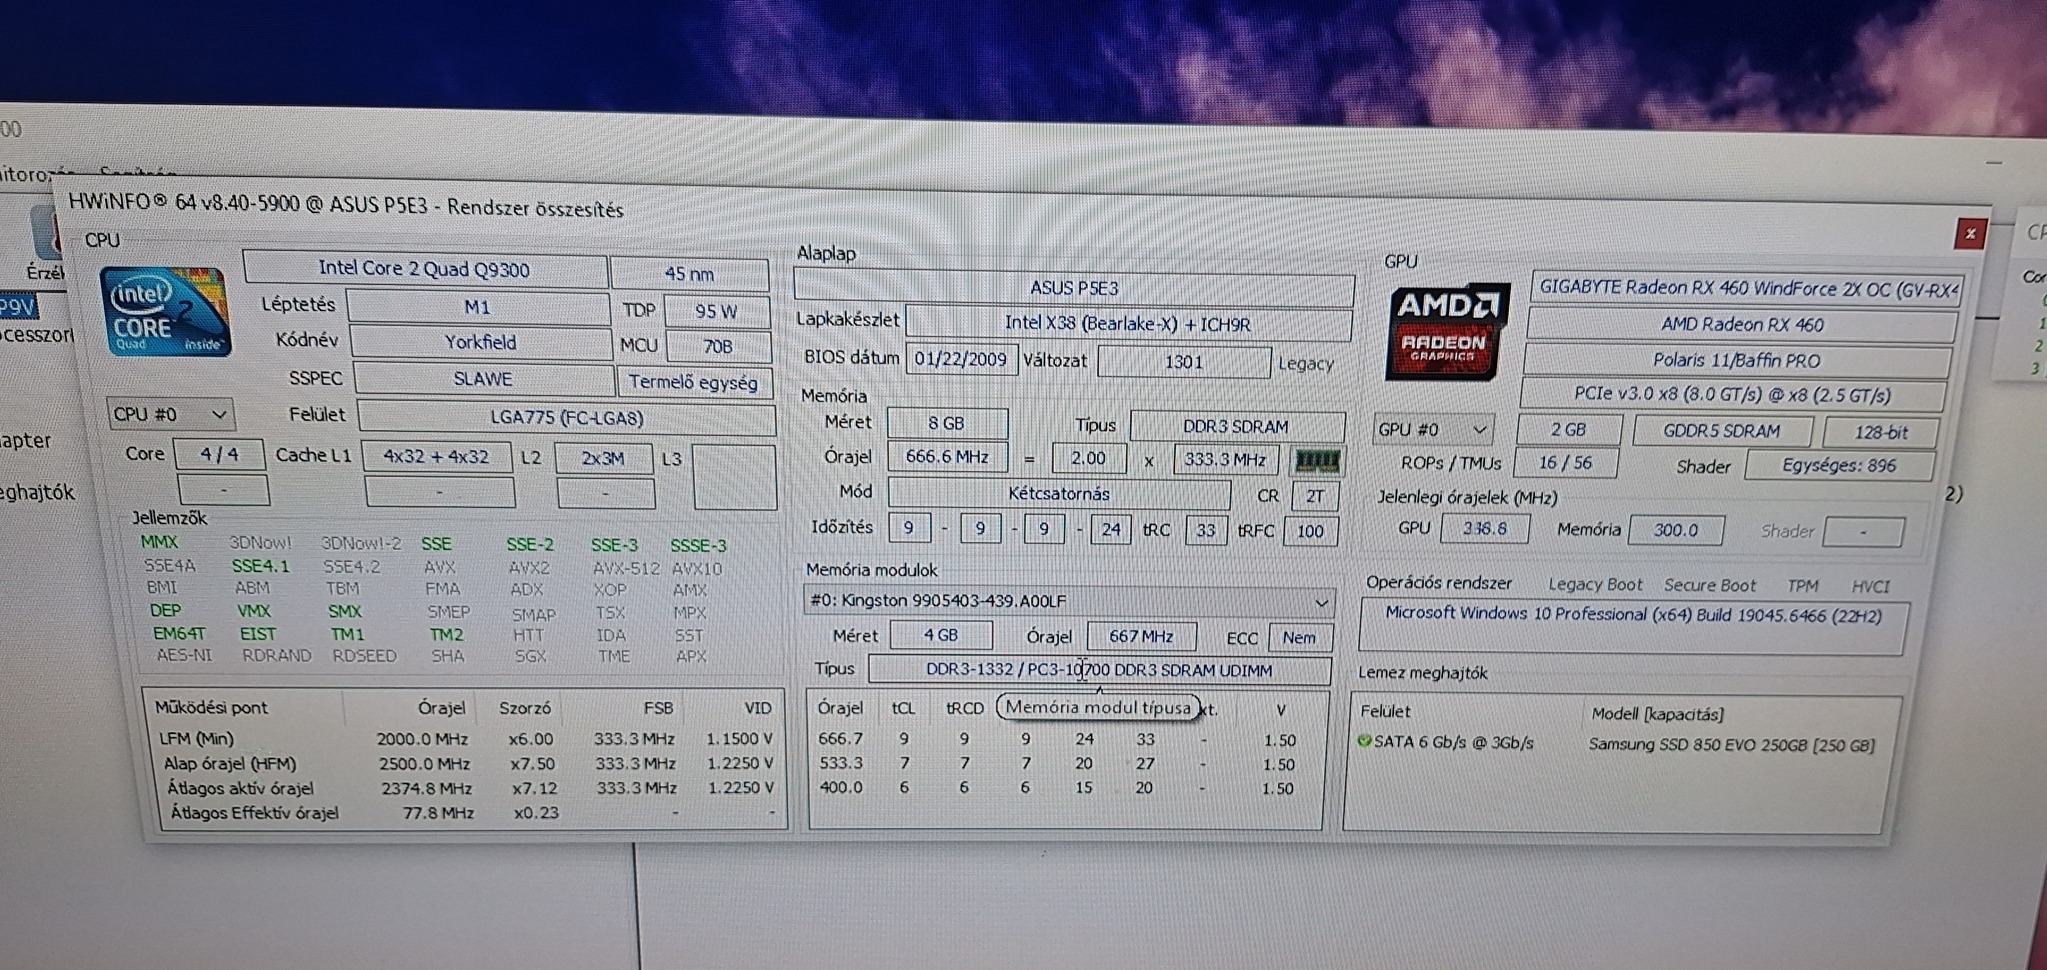2047x970 pixels.
Task: Click the Termelő egység field
Action: [694, 382]
